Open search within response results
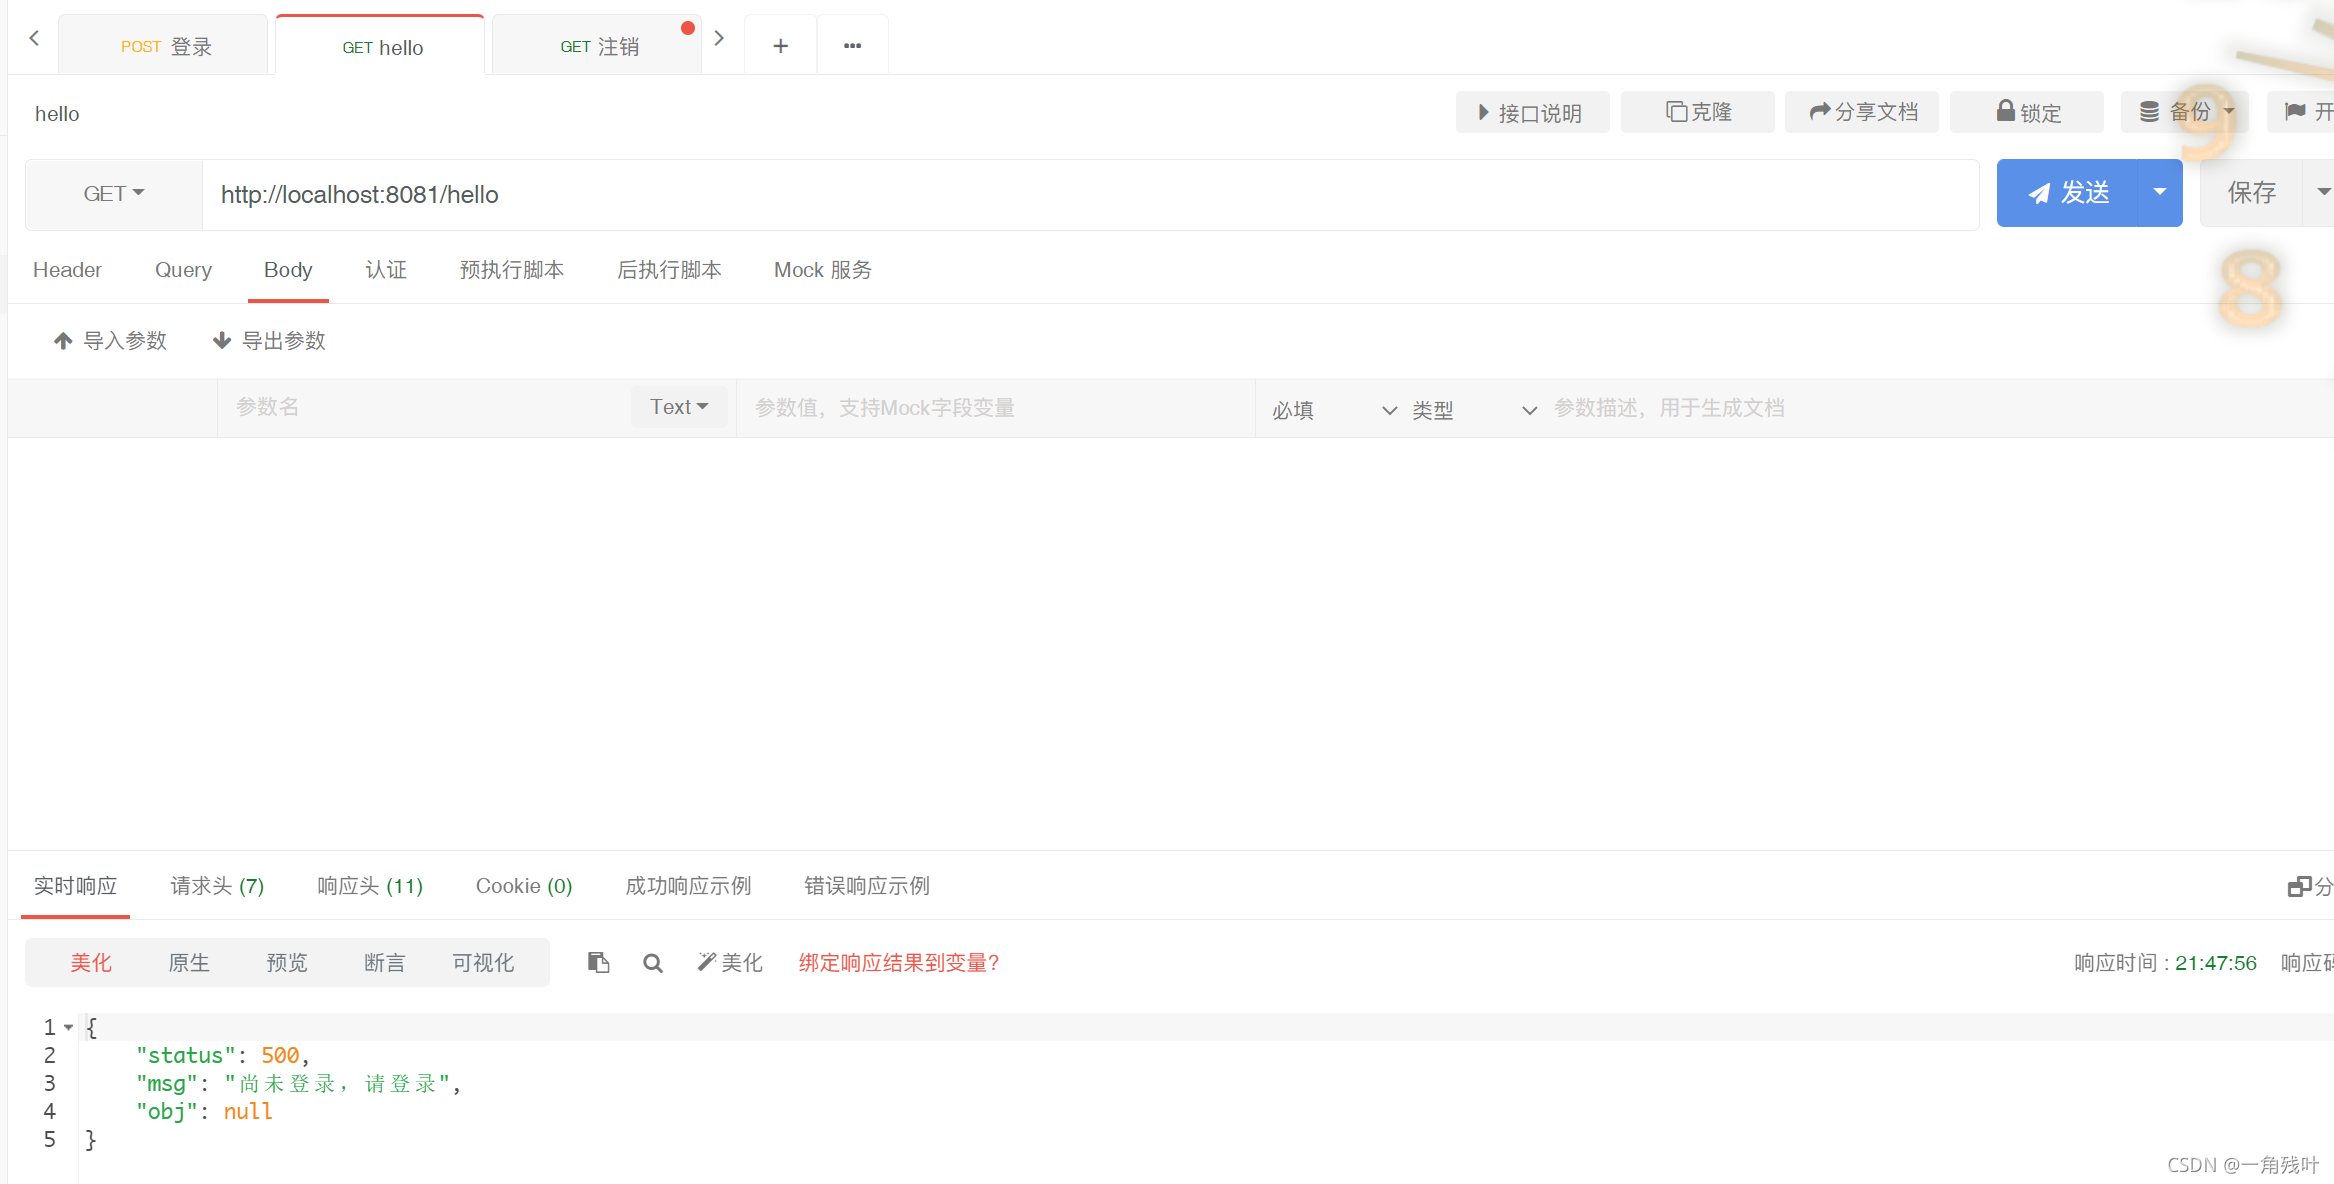Screen dimensions: 2334x1184 [x=652, y=962]
